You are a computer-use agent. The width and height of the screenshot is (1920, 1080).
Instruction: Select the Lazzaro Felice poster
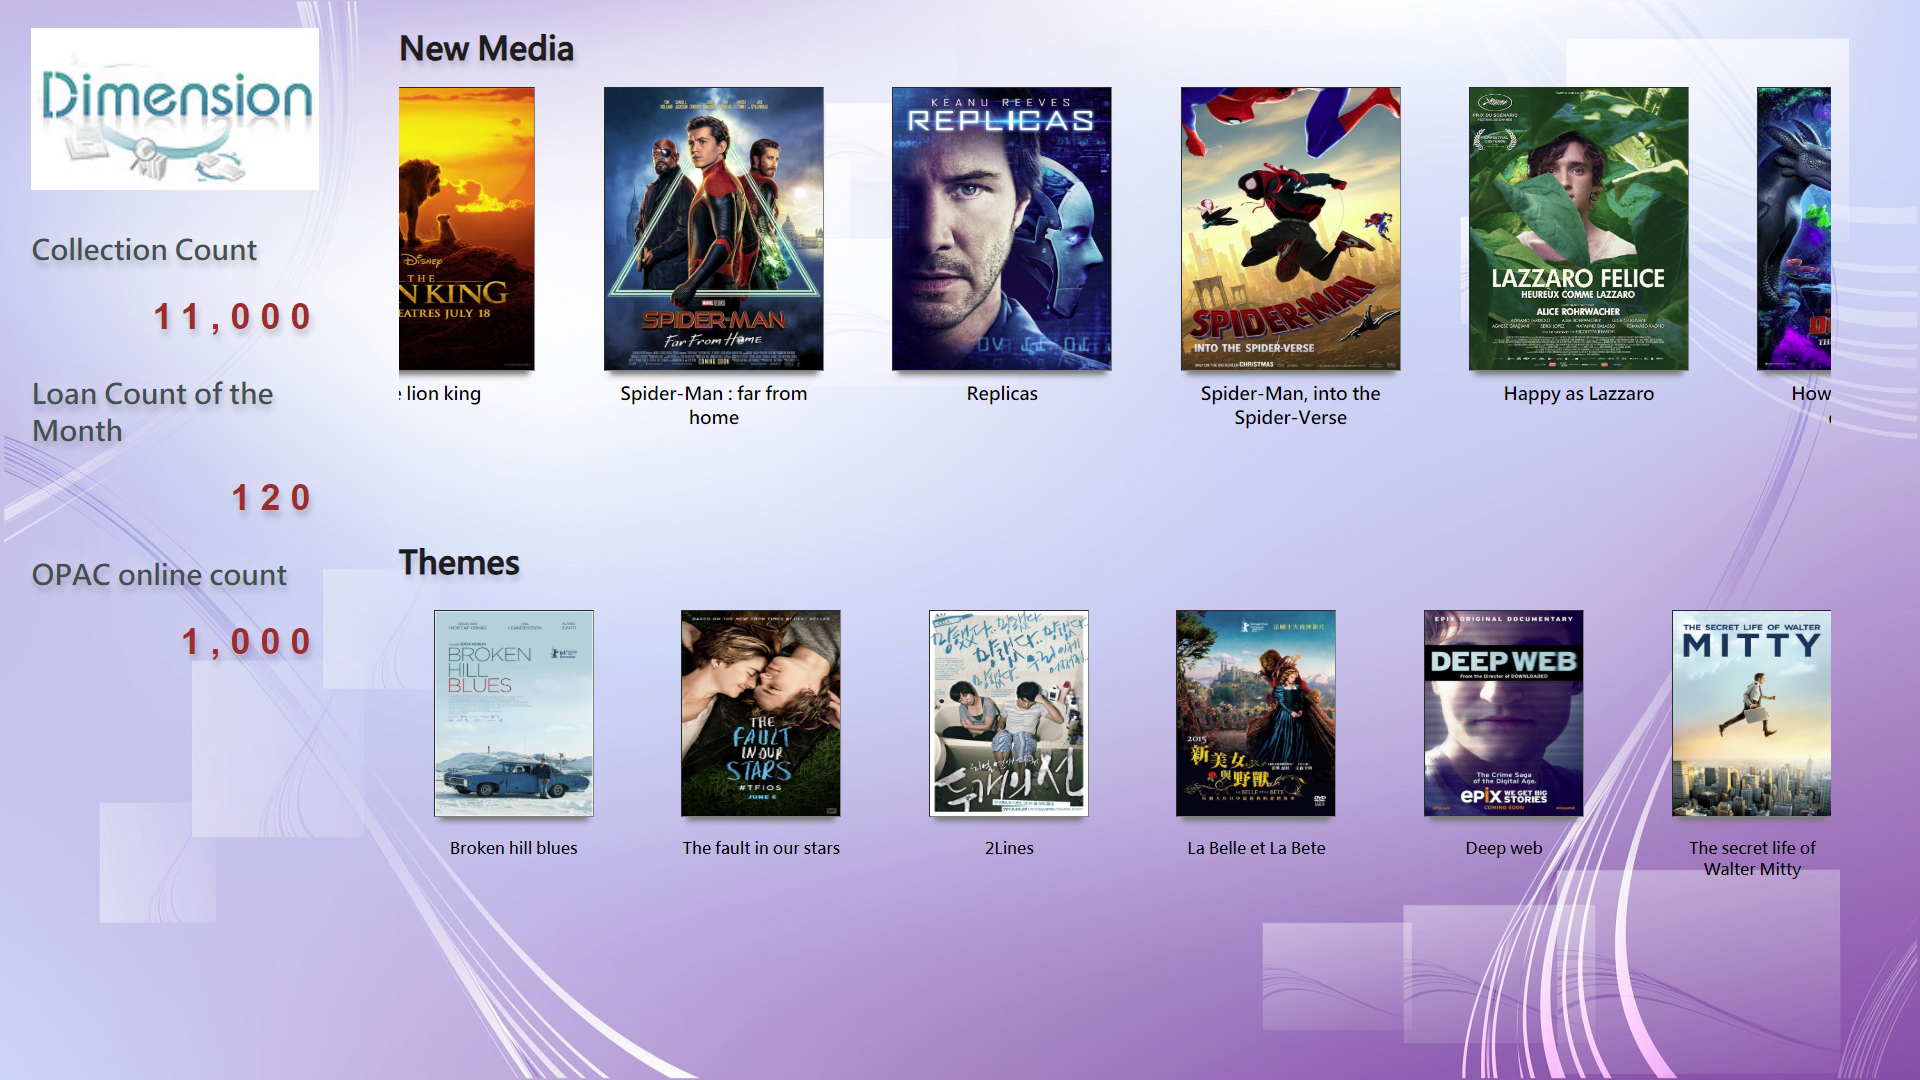1578,229
